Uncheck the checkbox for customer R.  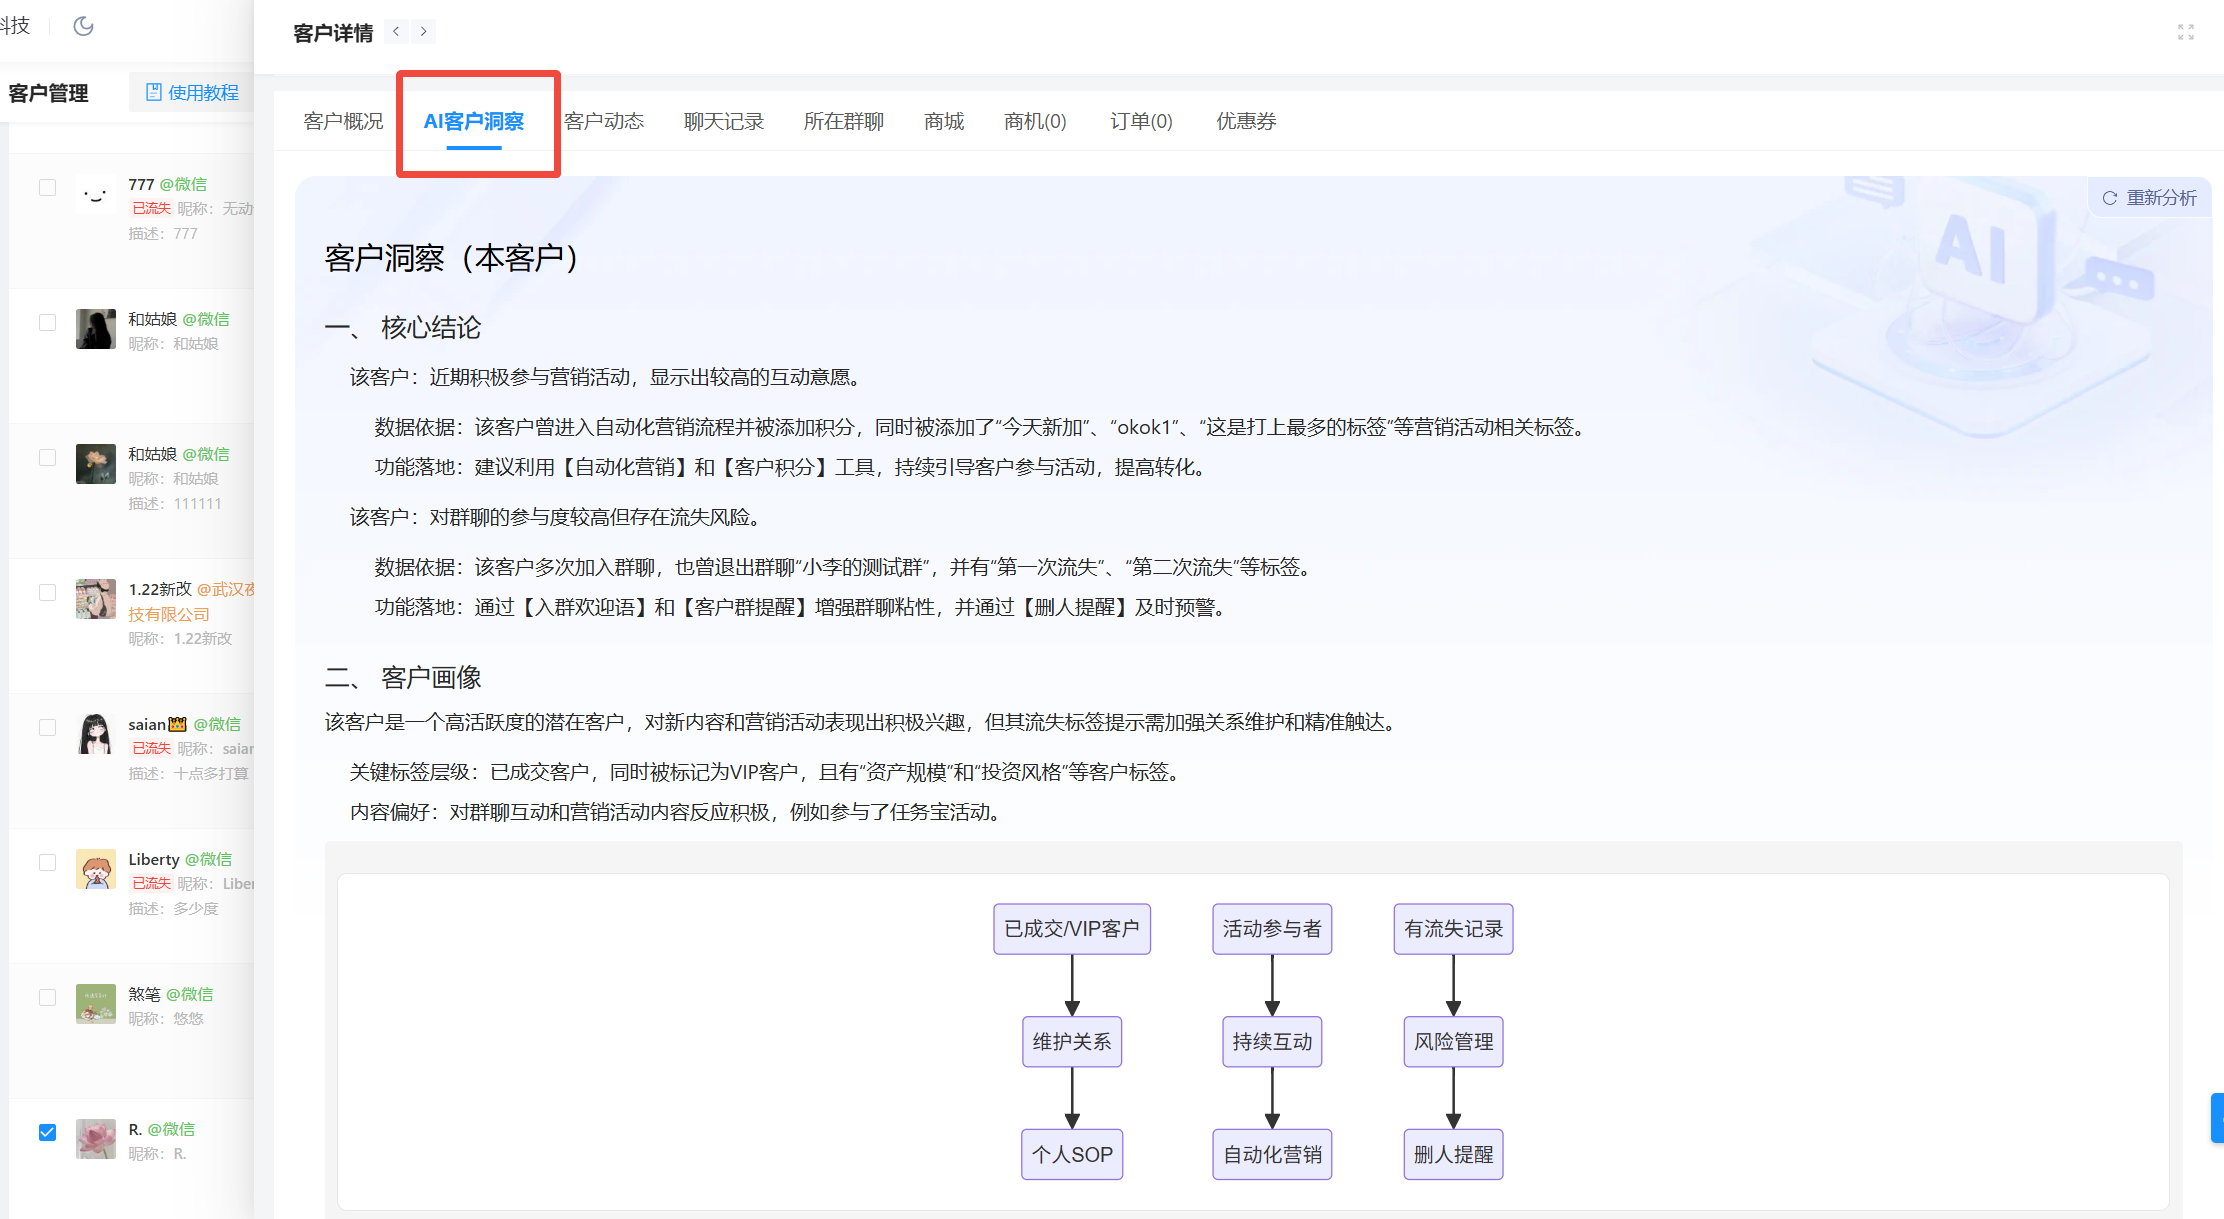47,1132
